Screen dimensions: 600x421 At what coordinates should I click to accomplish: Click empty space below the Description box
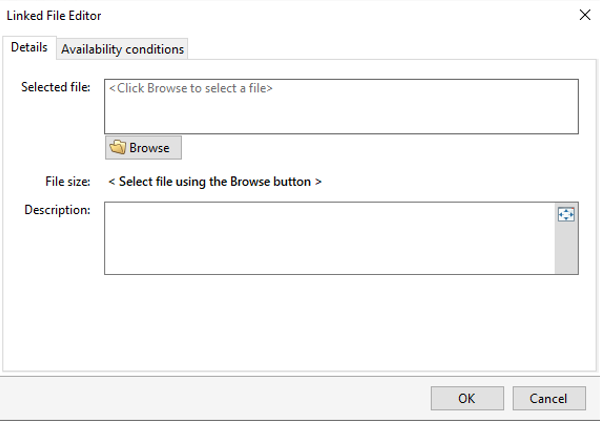tap(298, 321)
